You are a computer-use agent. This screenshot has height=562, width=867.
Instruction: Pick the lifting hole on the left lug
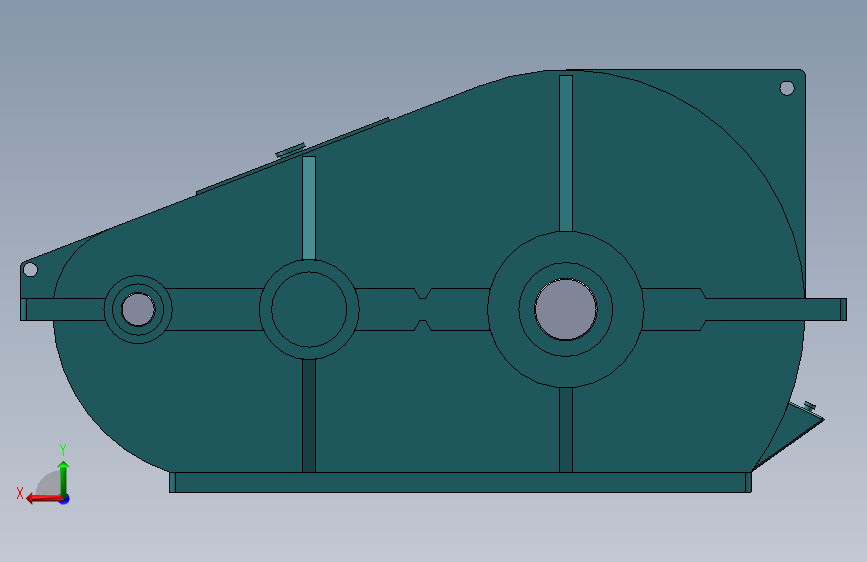pos(30,270)
